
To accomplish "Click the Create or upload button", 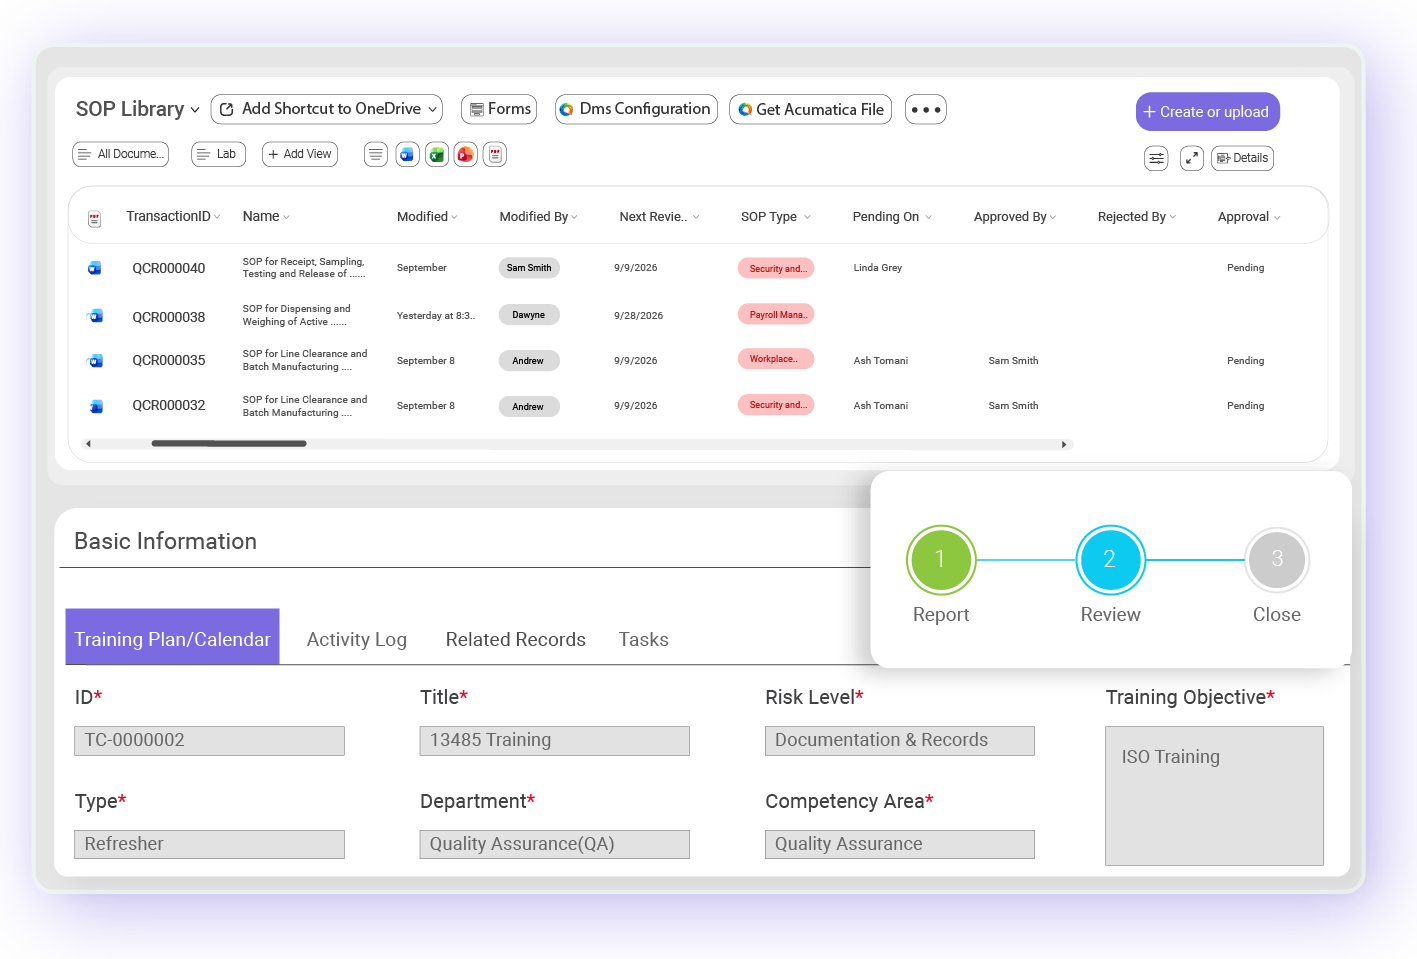I will point(1208,112).
